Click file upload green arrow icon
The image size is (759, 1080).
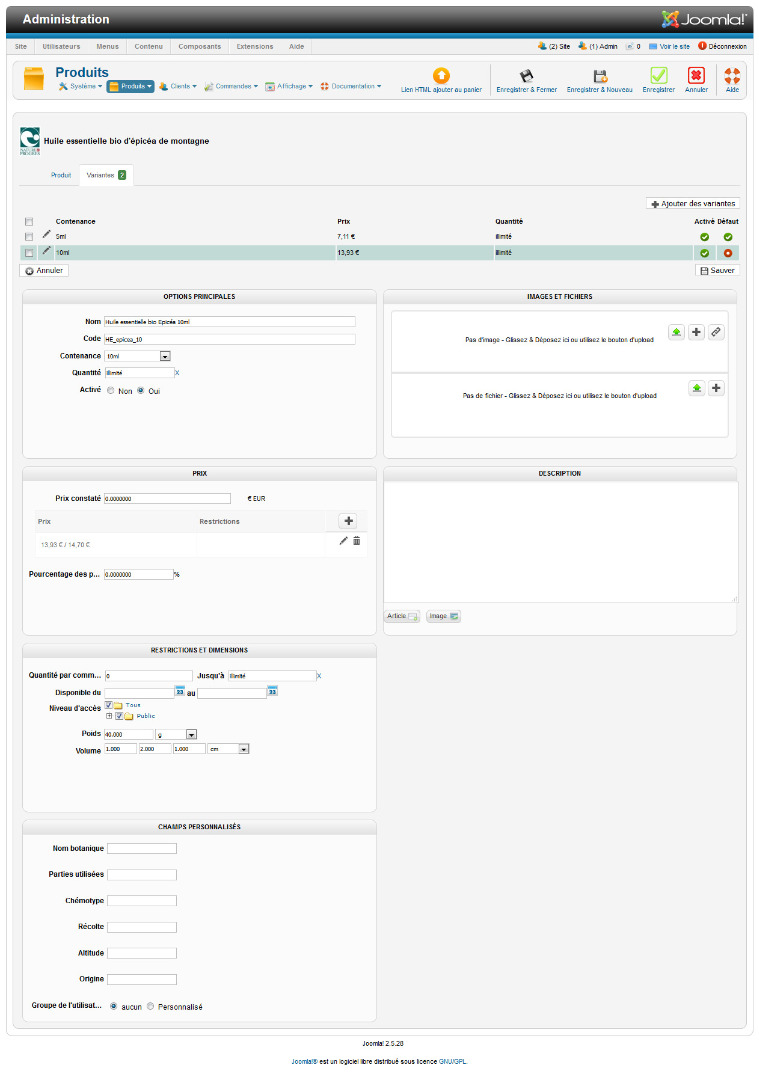point(696,388)
